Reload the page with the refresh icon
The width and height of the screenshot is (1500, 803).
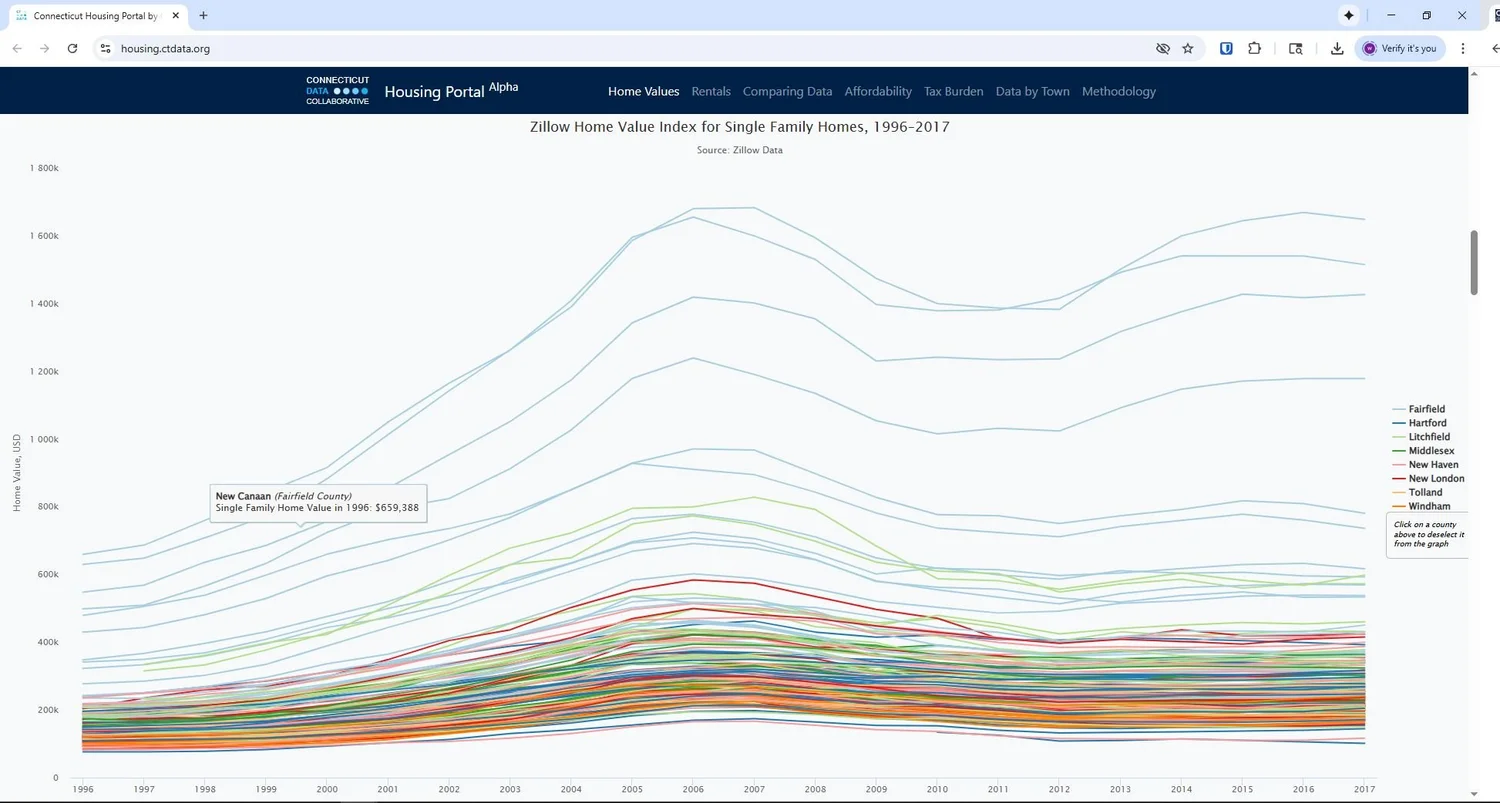71,48
